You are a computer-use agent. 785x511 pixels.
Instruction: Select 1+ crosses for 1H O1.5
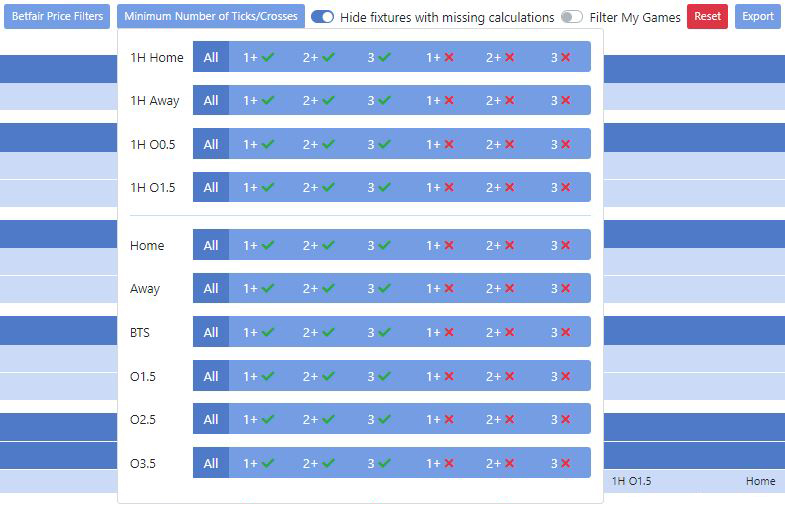tap(440, 187)
